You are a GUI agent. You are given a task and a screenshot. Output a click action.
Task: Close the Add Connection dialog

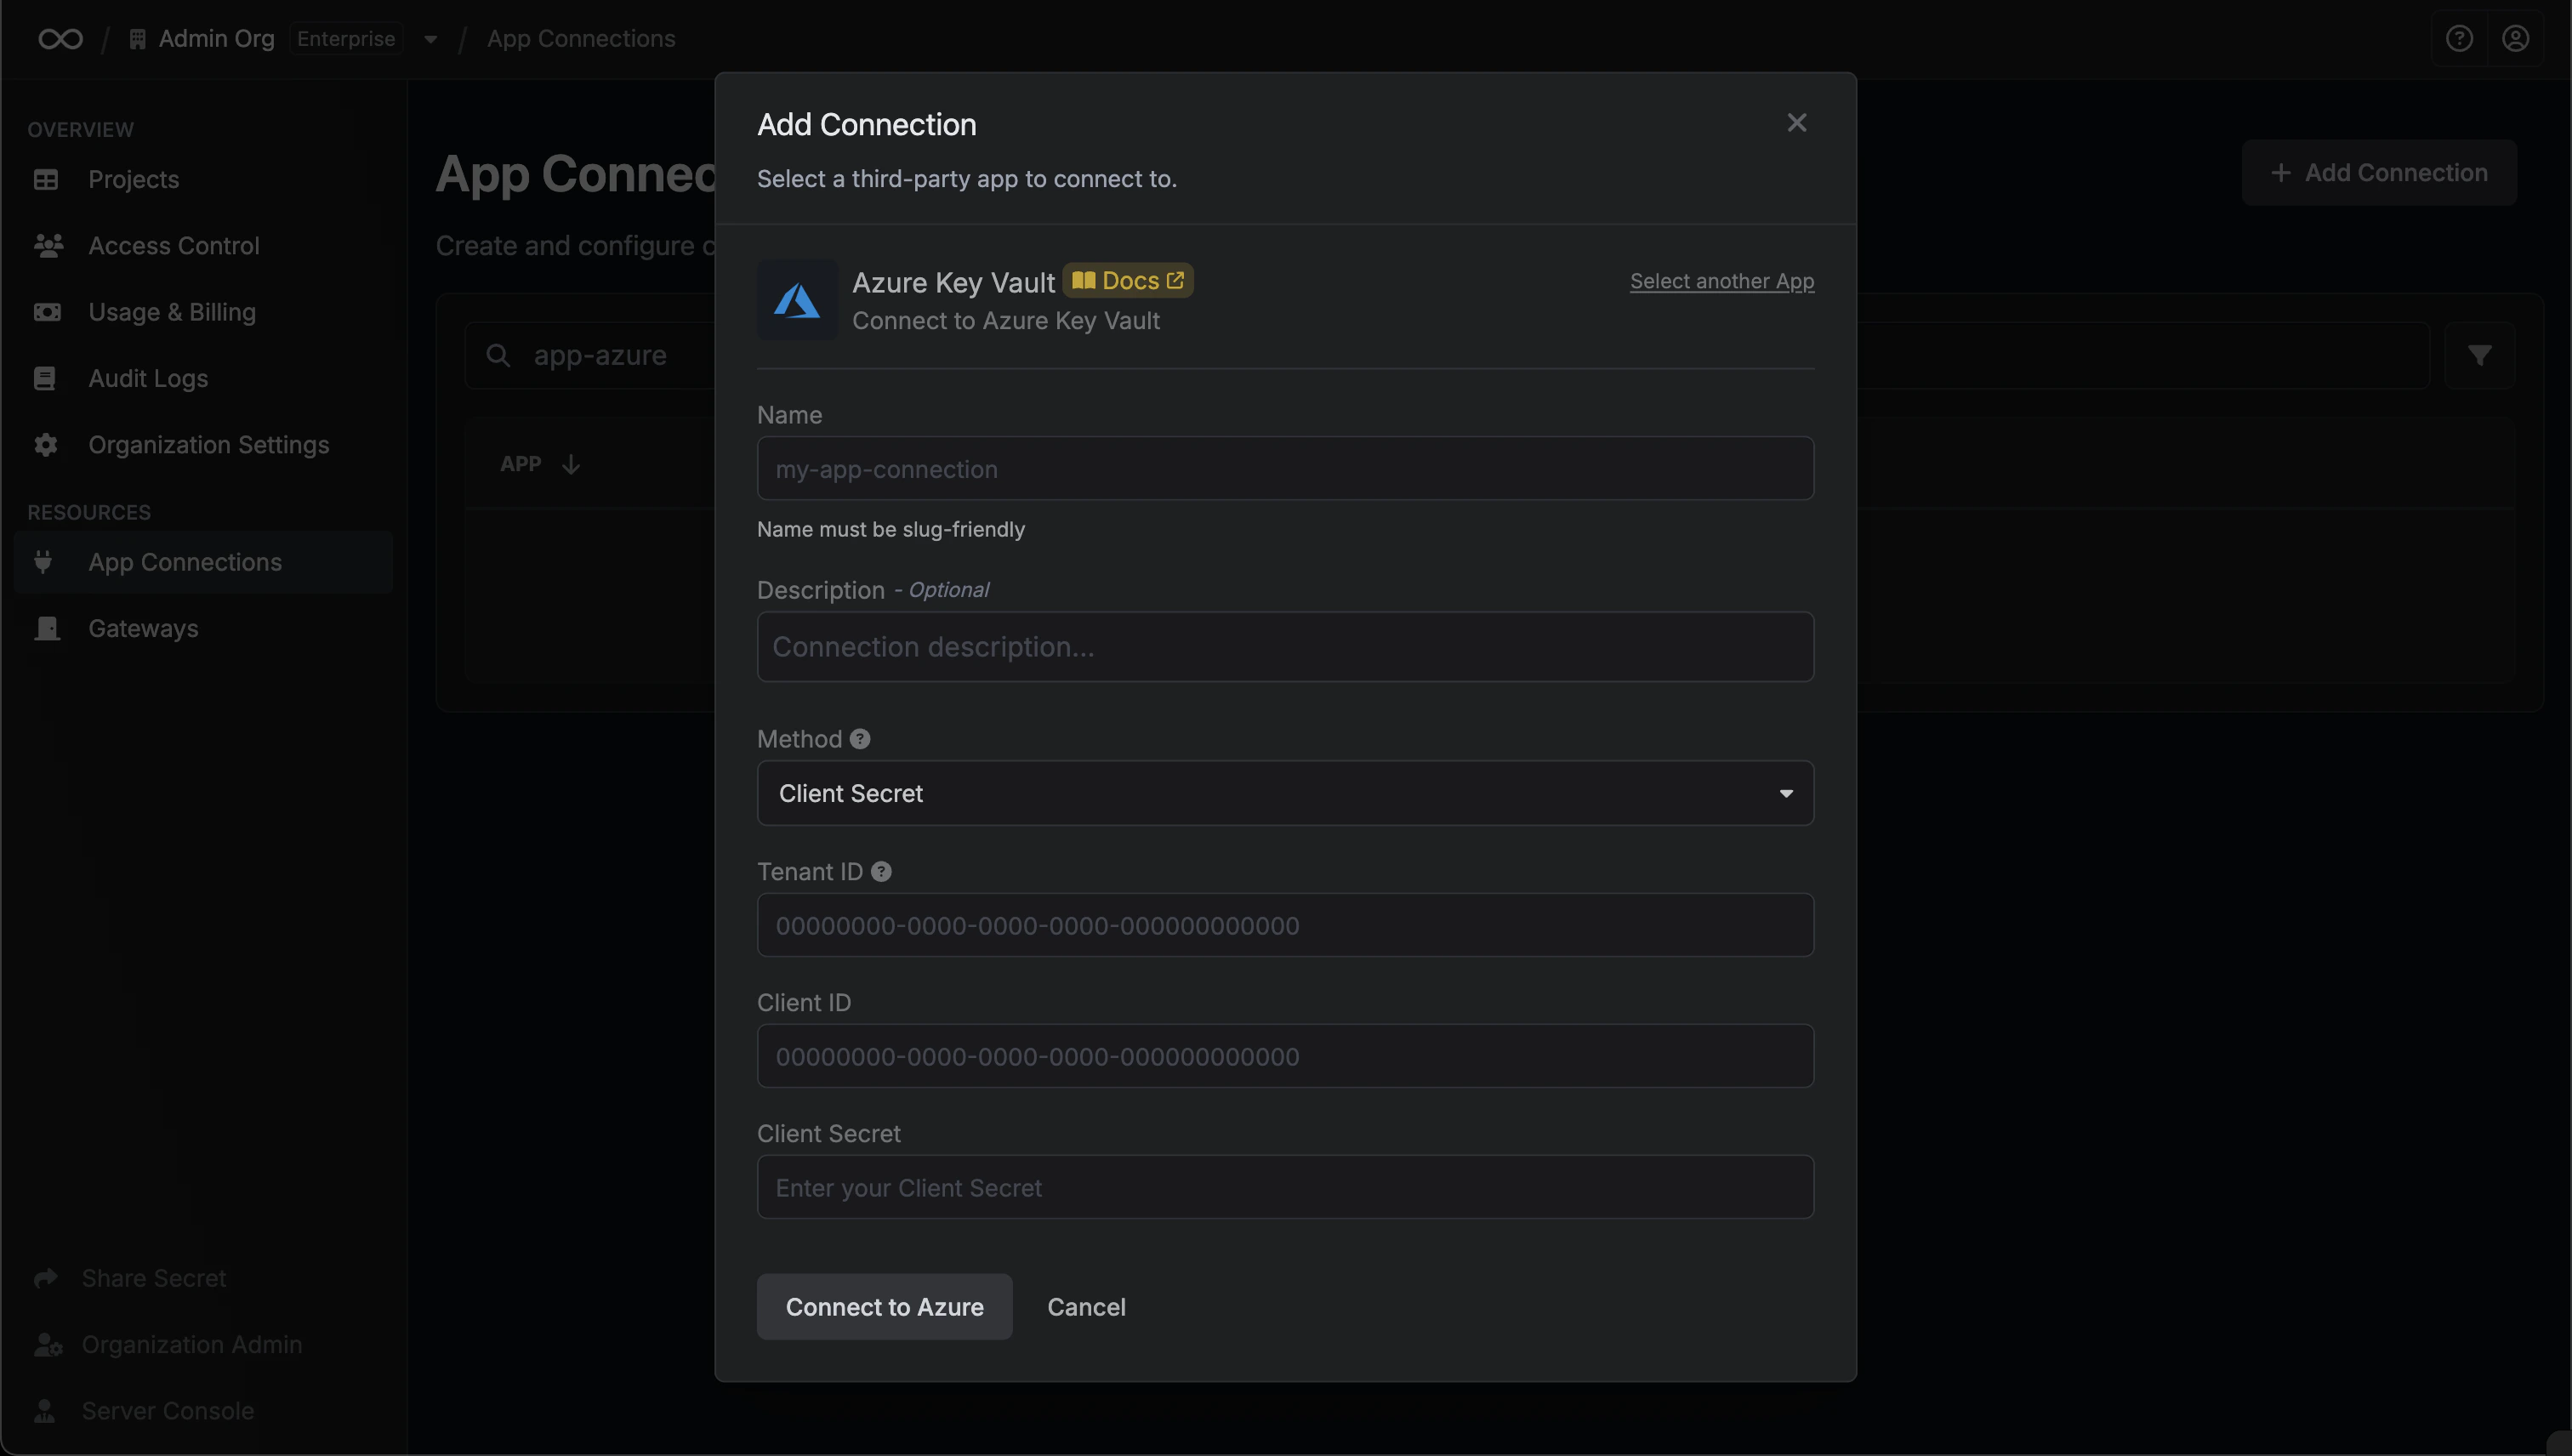coord(1797,123)
